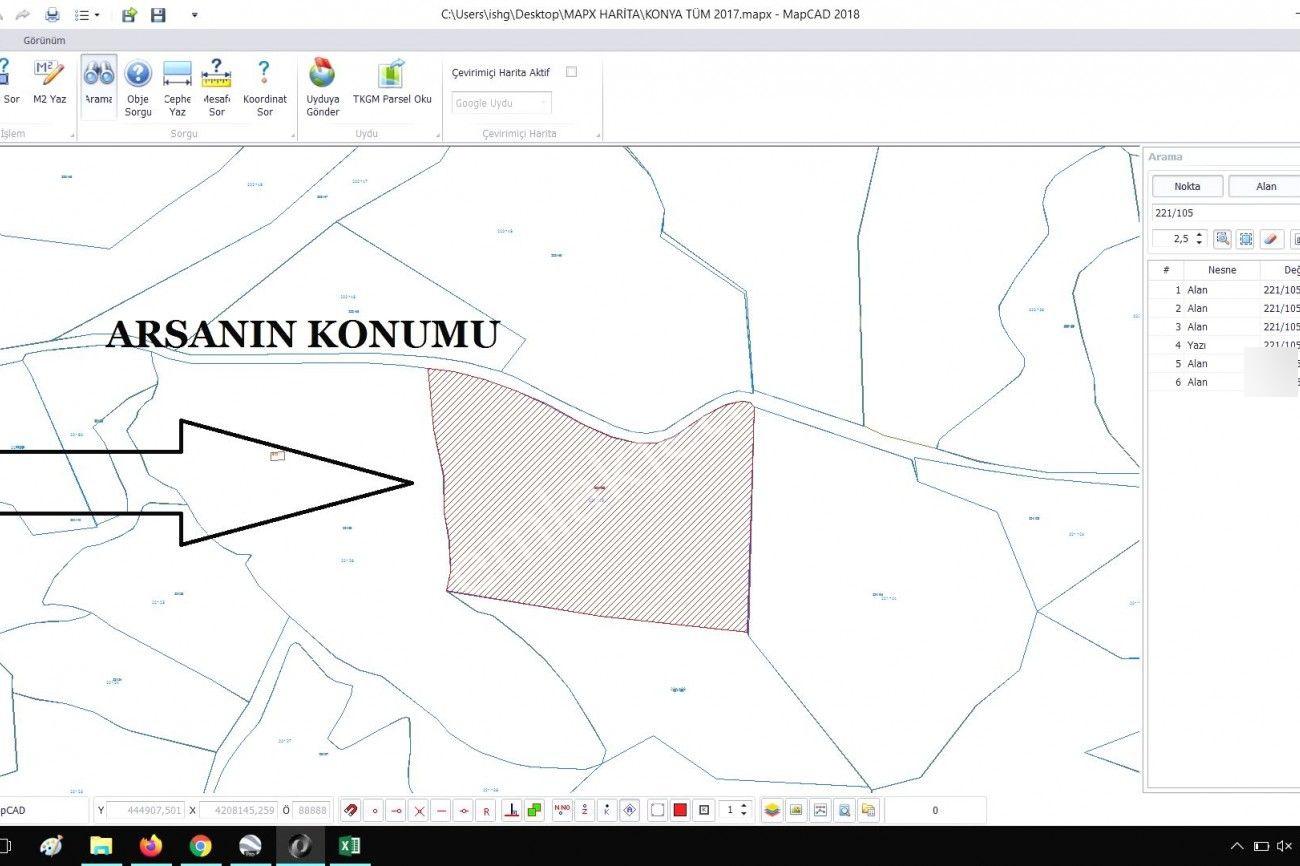Click the eraser icon in Arama panel
The width and height of the screenshot is (1300, 866).
(1271, 239)
